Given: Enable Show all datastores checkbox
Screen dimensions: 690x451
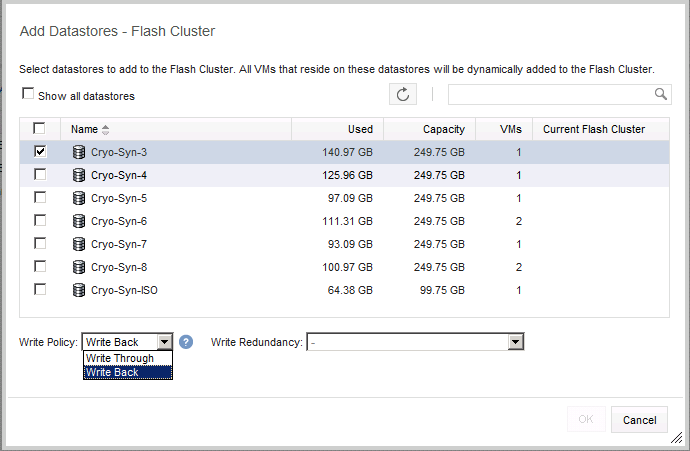Looking at the screenshot, I should (x=28, y=94).
